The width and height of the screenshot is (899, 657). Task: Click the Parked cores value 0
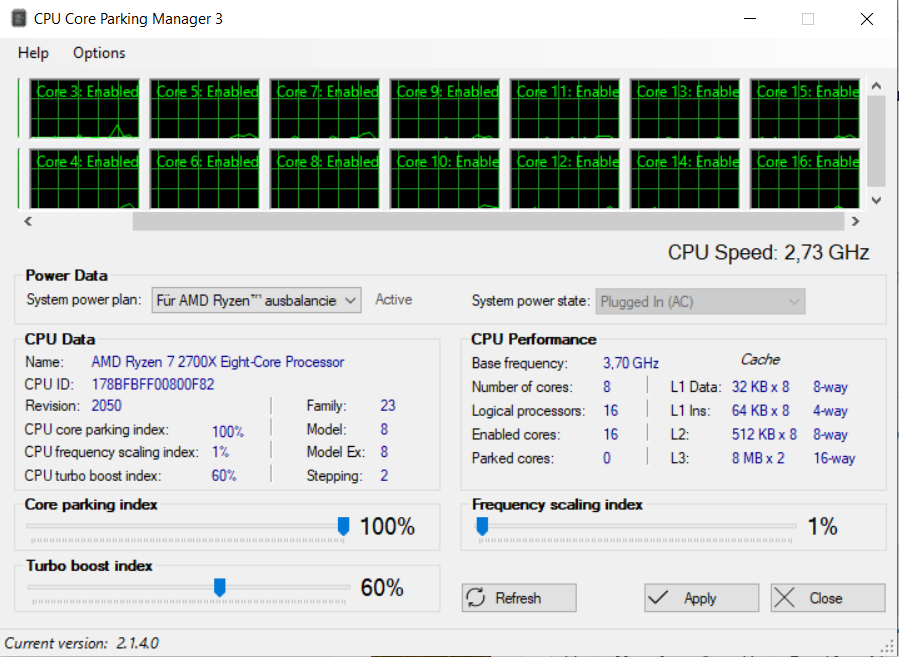click(607, 459)
